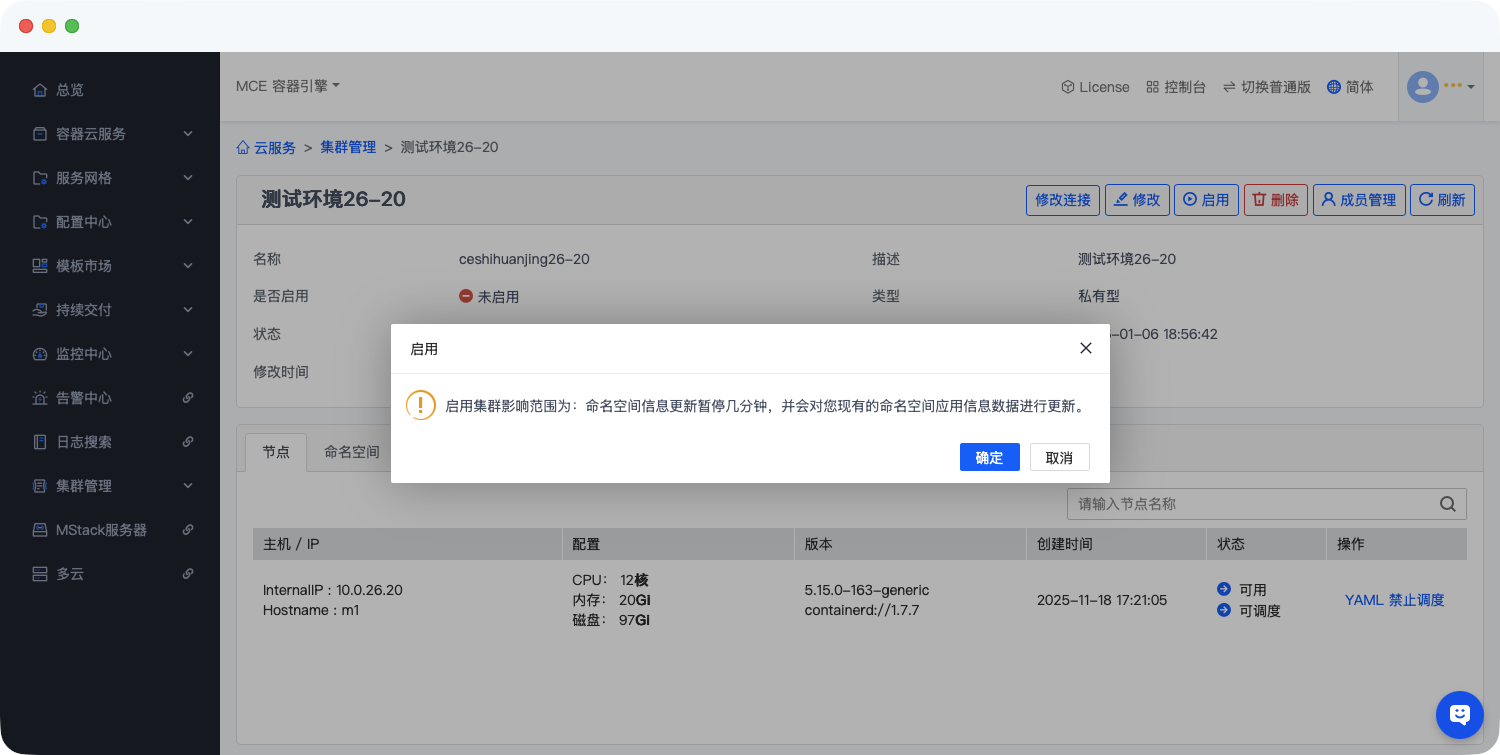Click 取消 to cancel enabling

pyautogui.click(x=1059, y=457)
